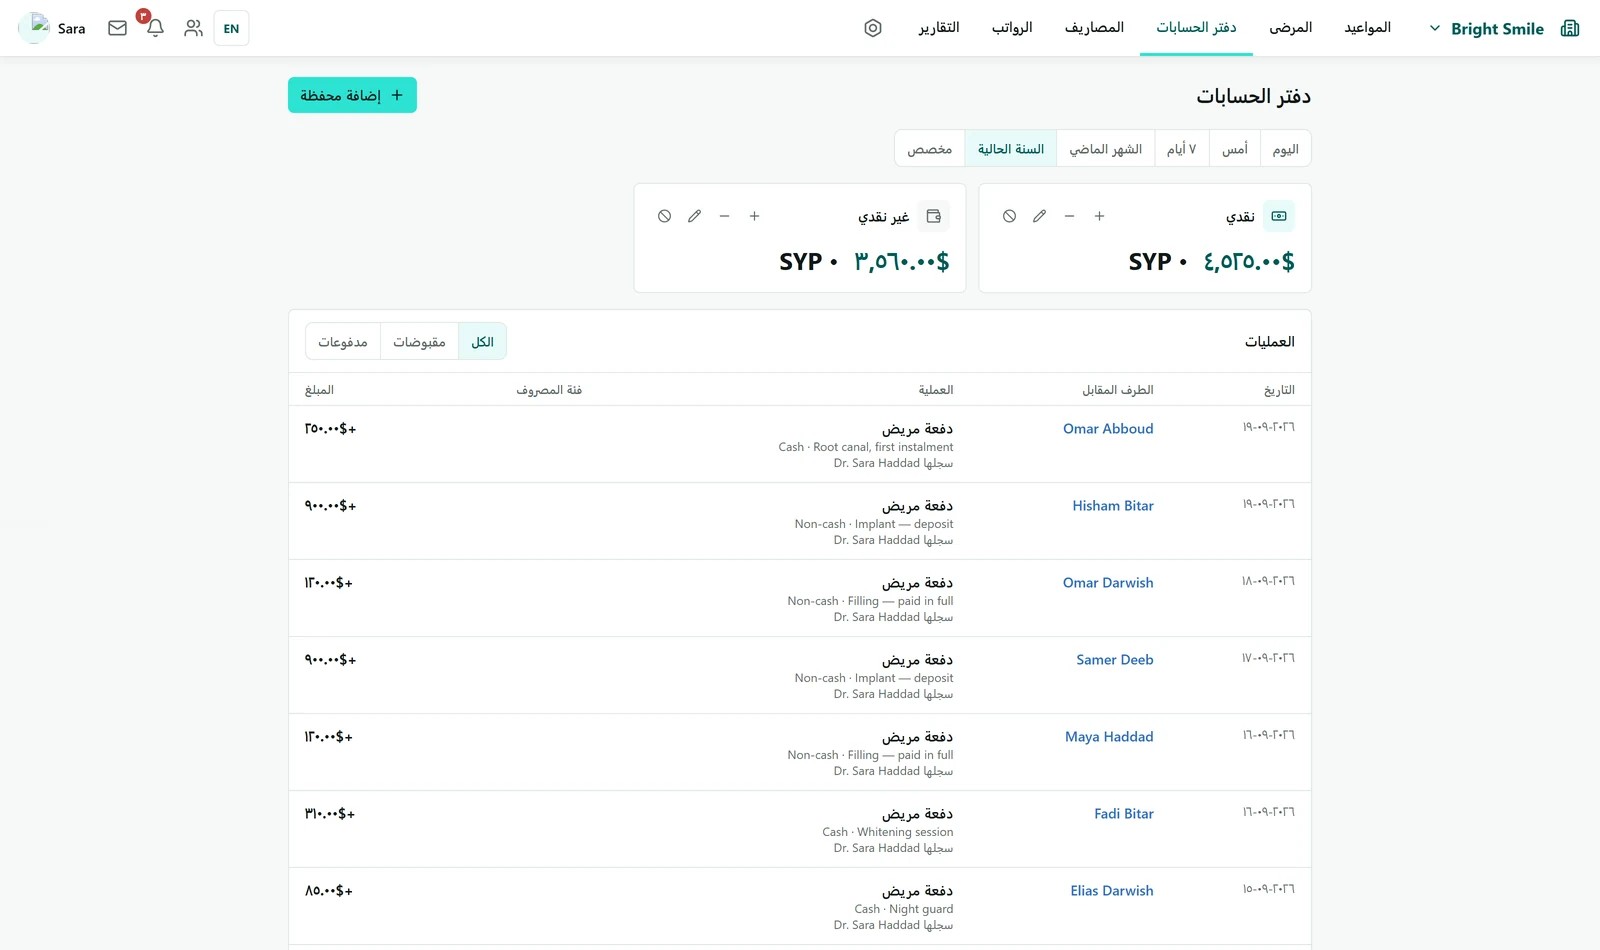Click minus icon on نقدي wallet
1600x950 pixels.
(1069, 216)
